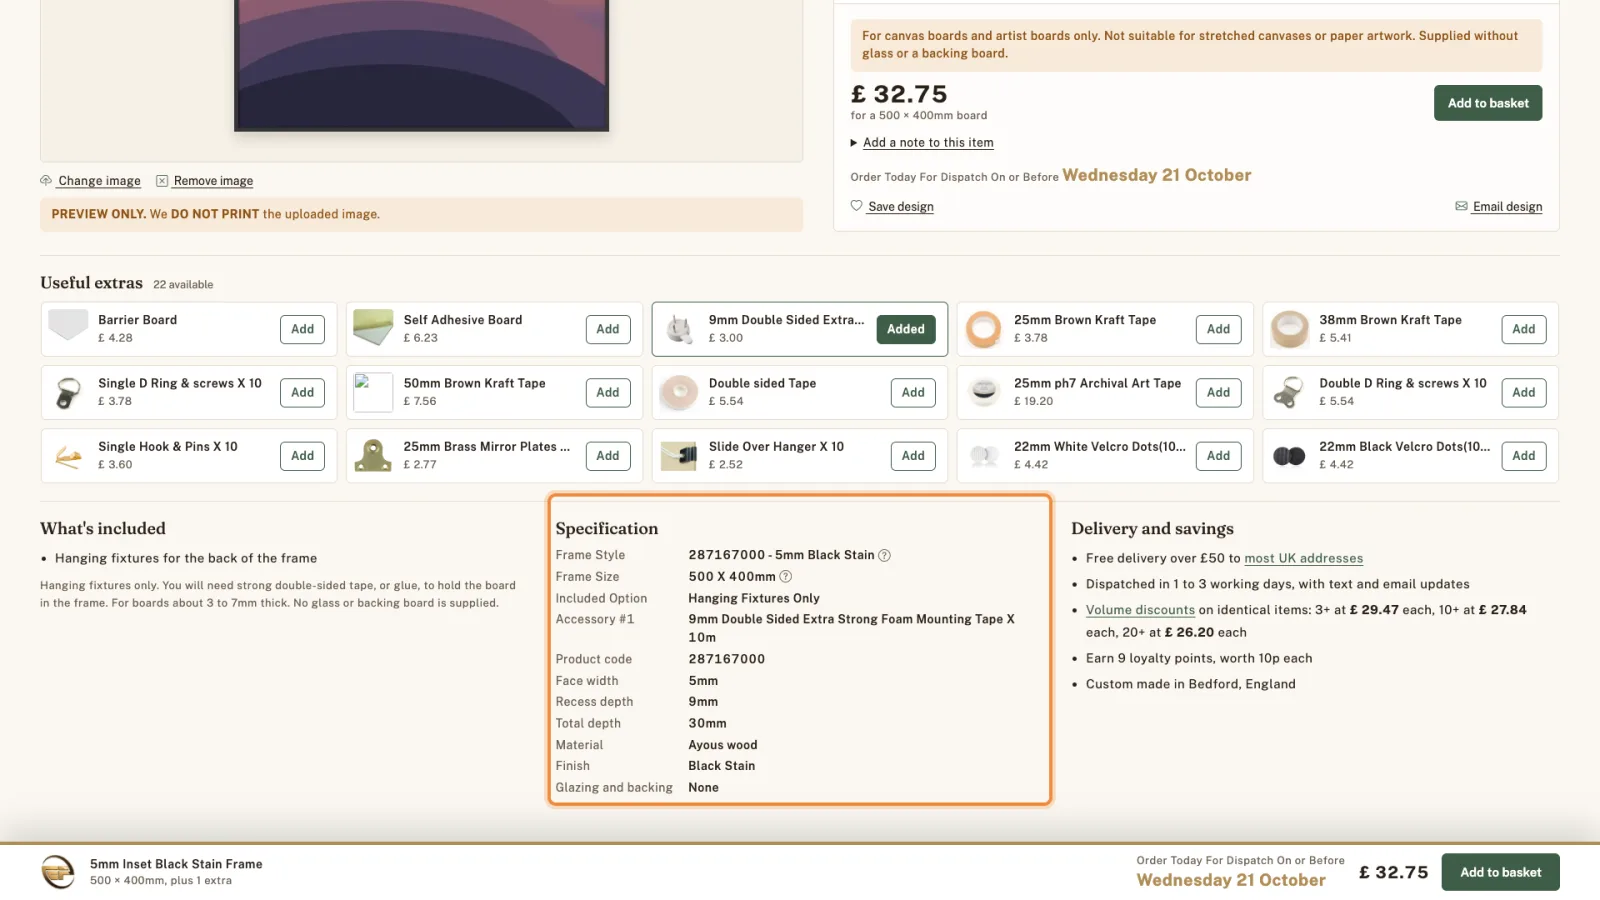Click the Slide Over Hanger image

(x=679, y=456)
